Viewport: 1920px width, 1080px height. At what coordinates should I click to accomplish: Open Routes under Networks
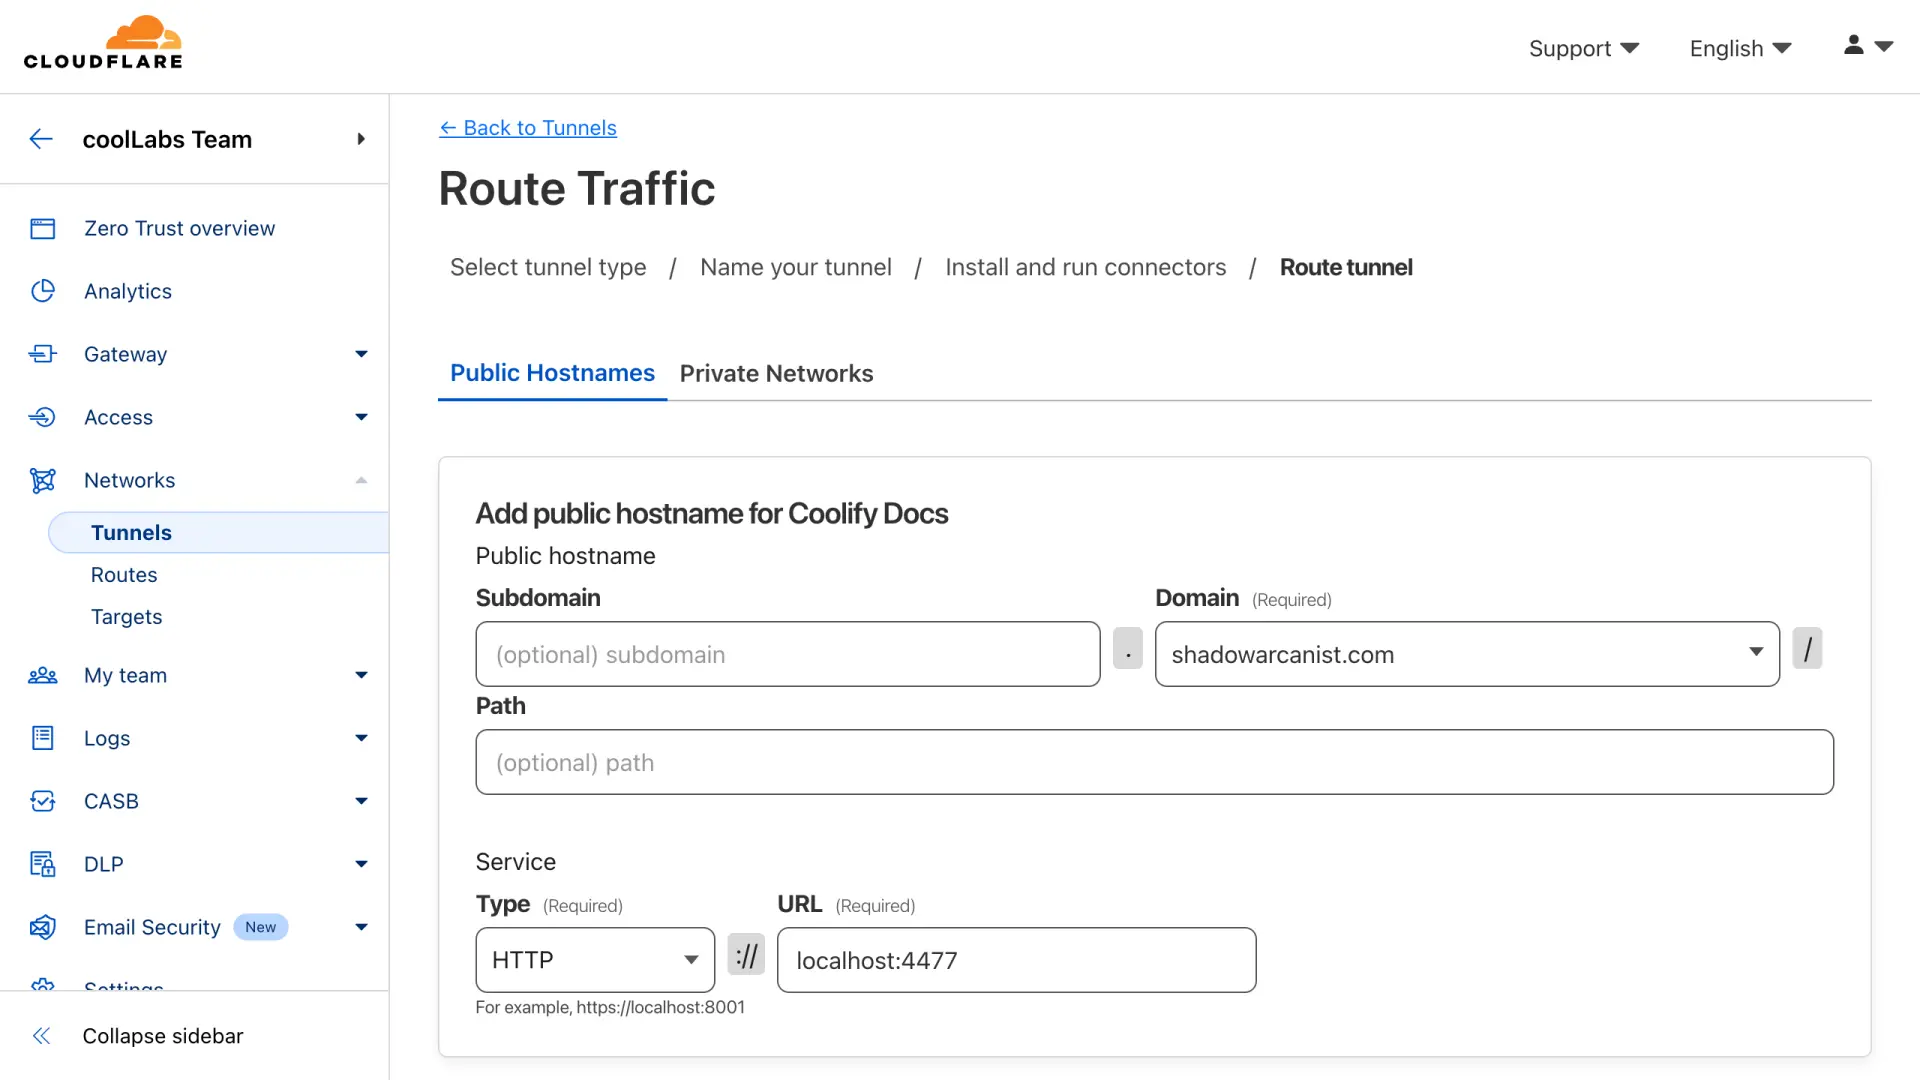point(124,575)
